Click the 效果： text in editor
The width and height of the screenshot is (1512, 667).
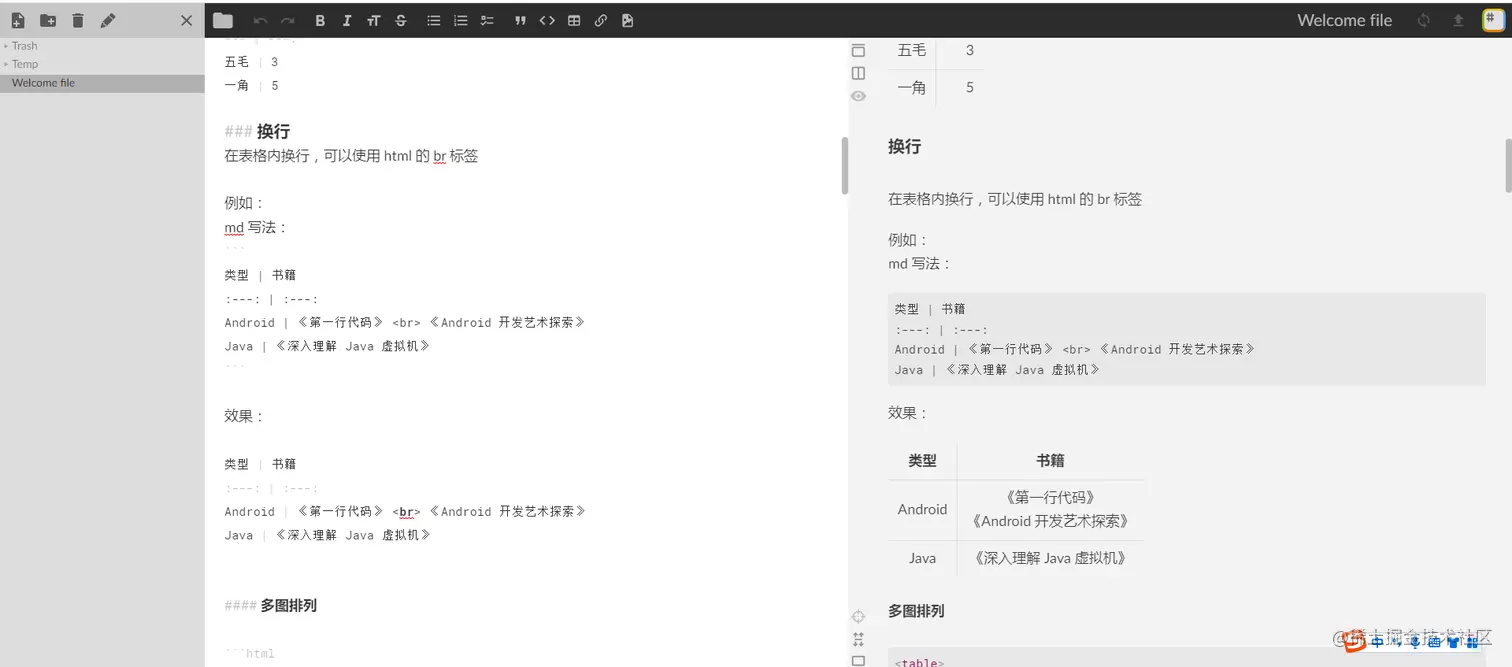tap(244, 416)
